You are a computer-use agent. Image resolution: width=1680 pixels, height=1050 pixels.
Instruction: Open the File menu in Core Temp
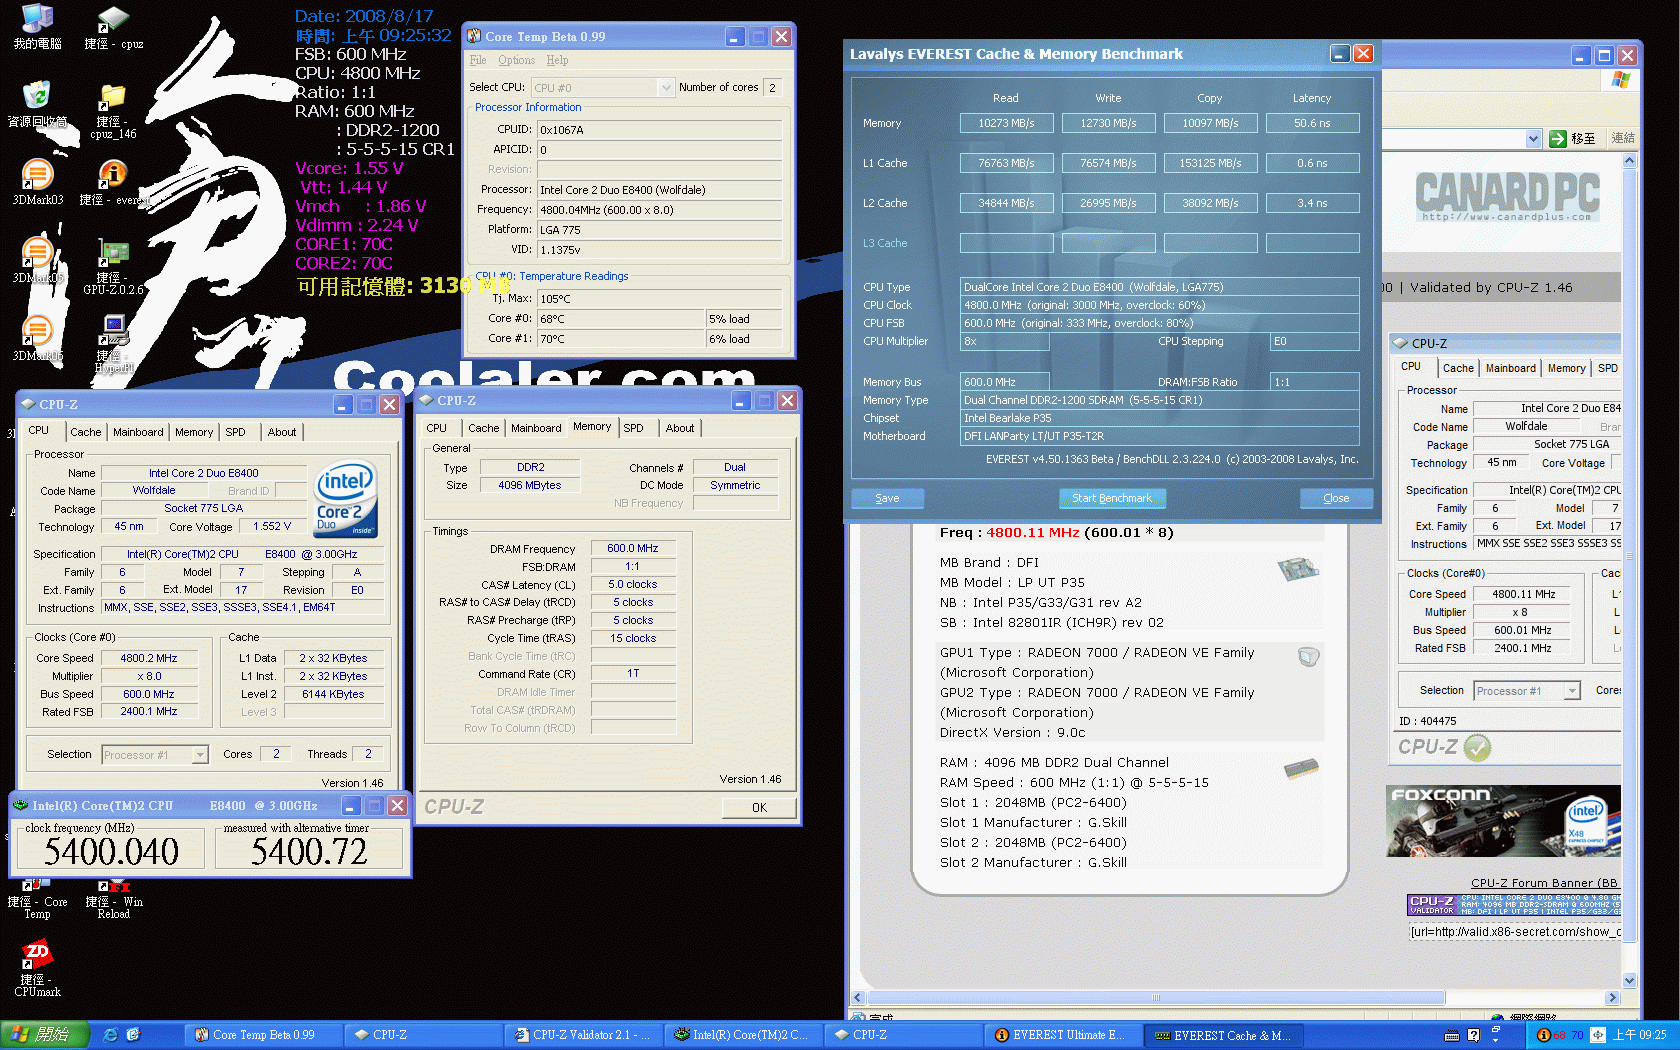coord(478,60)
